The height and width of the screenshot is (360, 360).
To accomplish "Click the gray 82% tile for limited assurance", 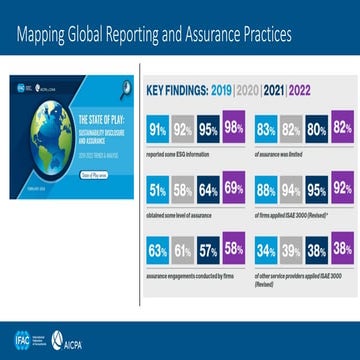I will coord(291,129).
